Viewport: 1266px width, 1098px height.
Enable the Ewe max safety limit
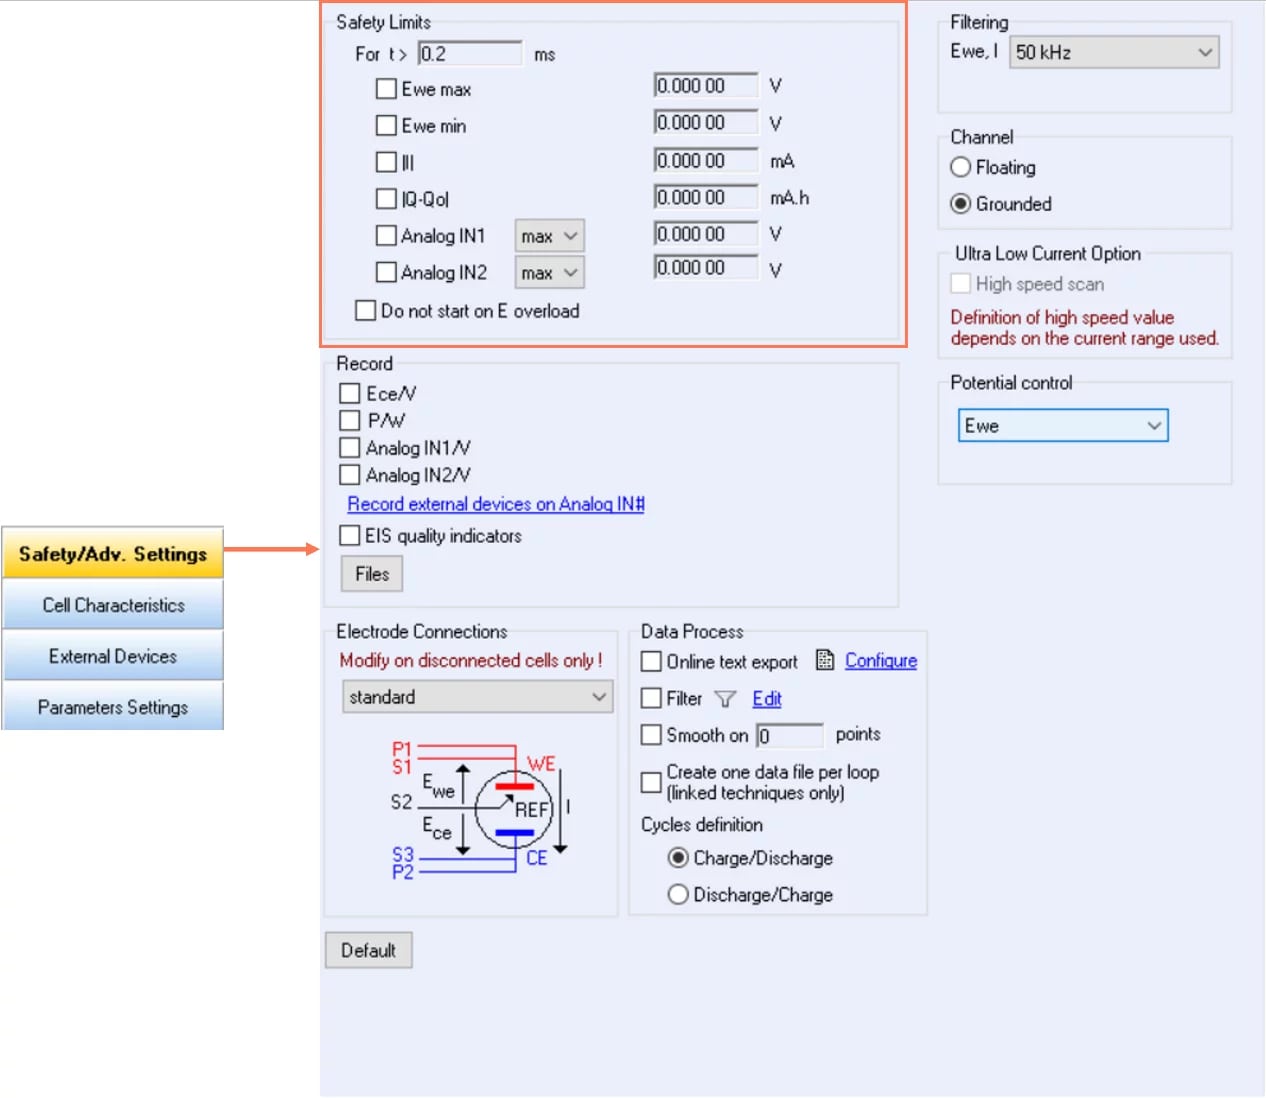pyautogui.click(x=386, y=89)
